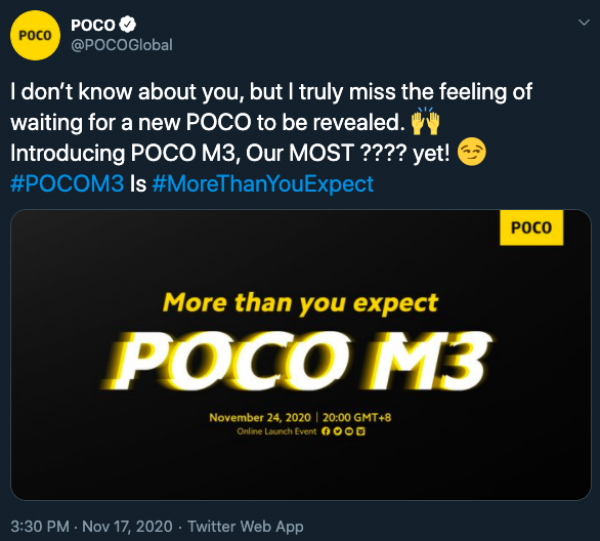Image resolution: width=600 pixels, height=541 pixels.
Task: Click the Facebook icon in launch banner
Action: 325,431
